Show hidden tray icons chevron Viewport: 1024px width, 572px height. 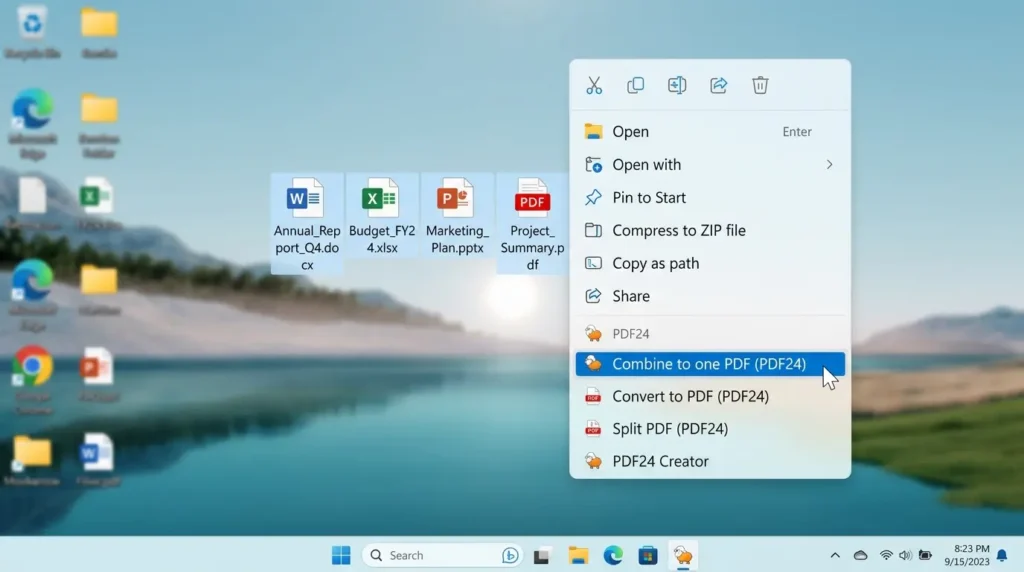tap(835, 556)
